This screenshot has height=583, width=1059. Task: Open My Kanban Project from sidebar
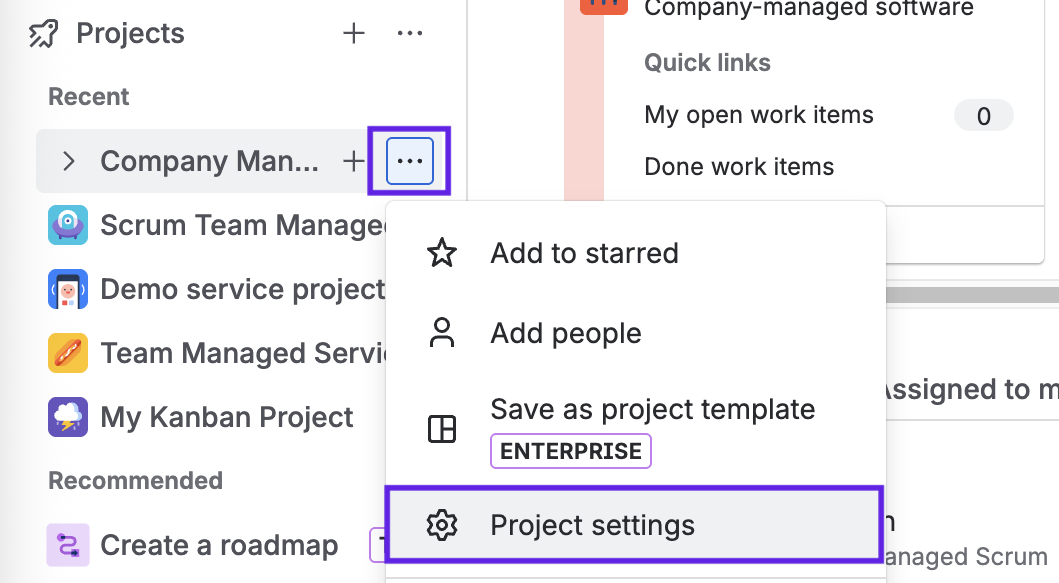point(226,417)
